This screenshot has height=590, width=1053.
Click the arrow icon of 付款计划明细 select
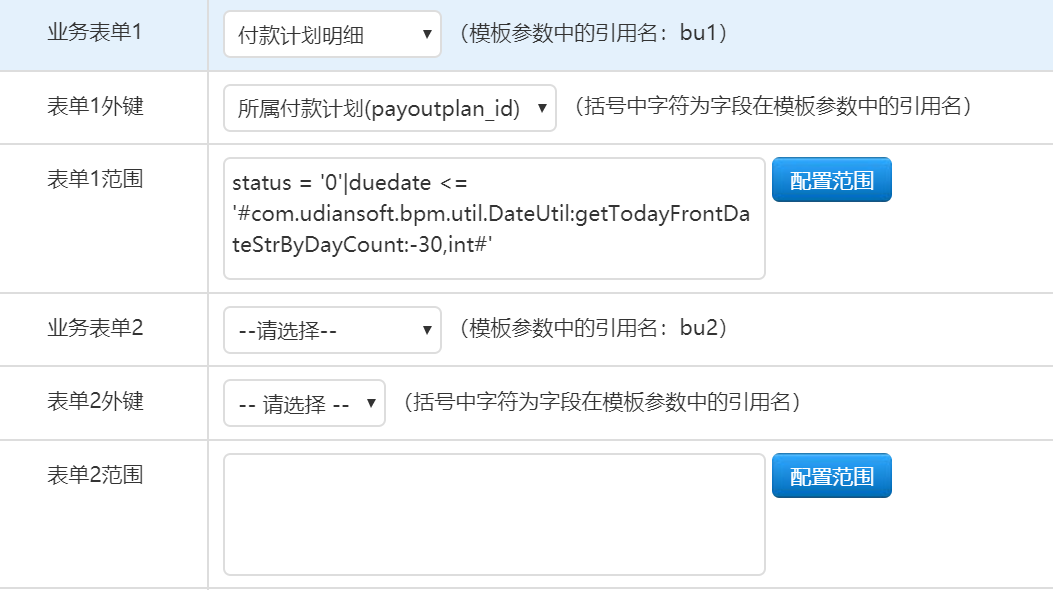click(x=426, y=34)
